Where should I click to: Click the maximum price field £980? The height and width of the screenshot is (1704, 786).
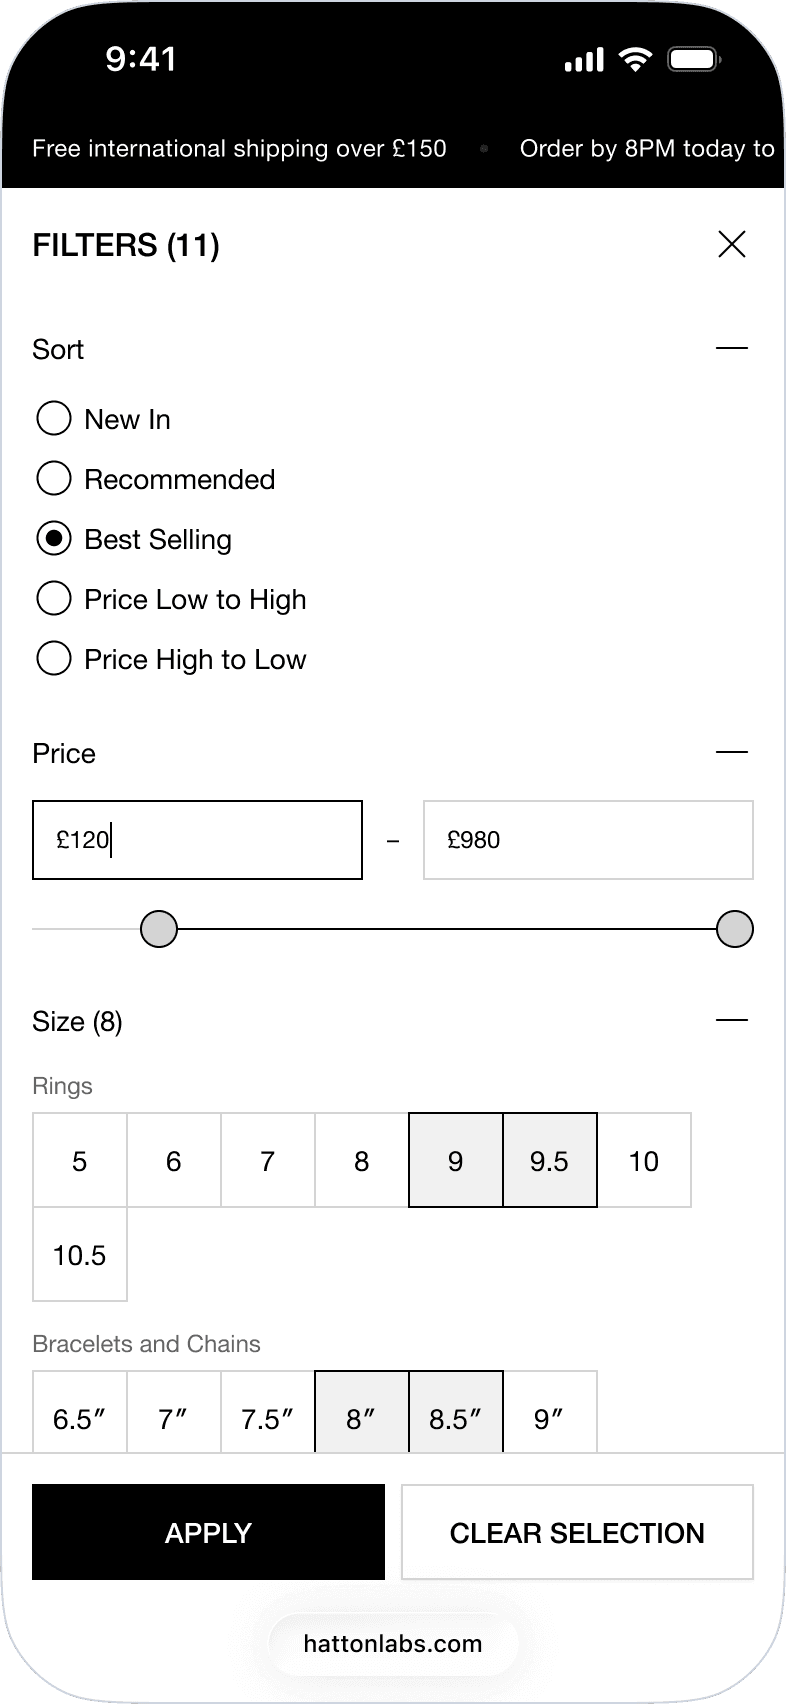(588, 840)
